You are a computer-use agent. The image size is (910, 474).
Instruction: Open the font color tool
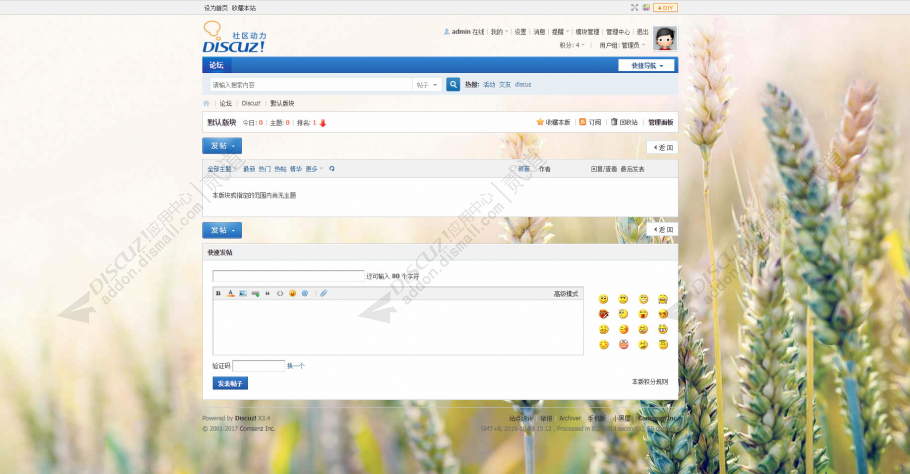click(230, 294)
